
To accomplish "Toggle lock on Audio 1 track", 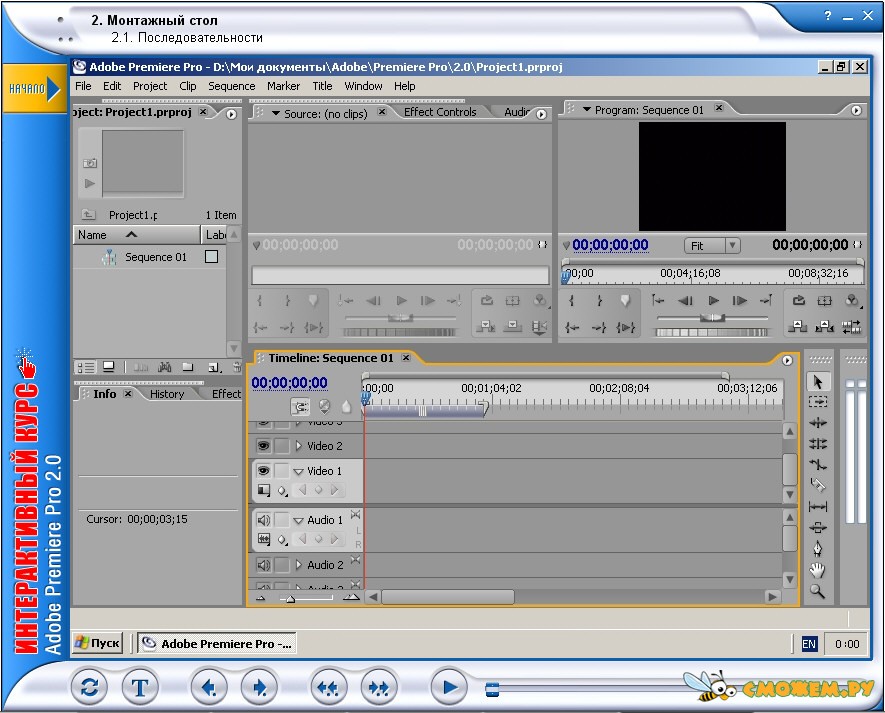I will tap(281, 520).
